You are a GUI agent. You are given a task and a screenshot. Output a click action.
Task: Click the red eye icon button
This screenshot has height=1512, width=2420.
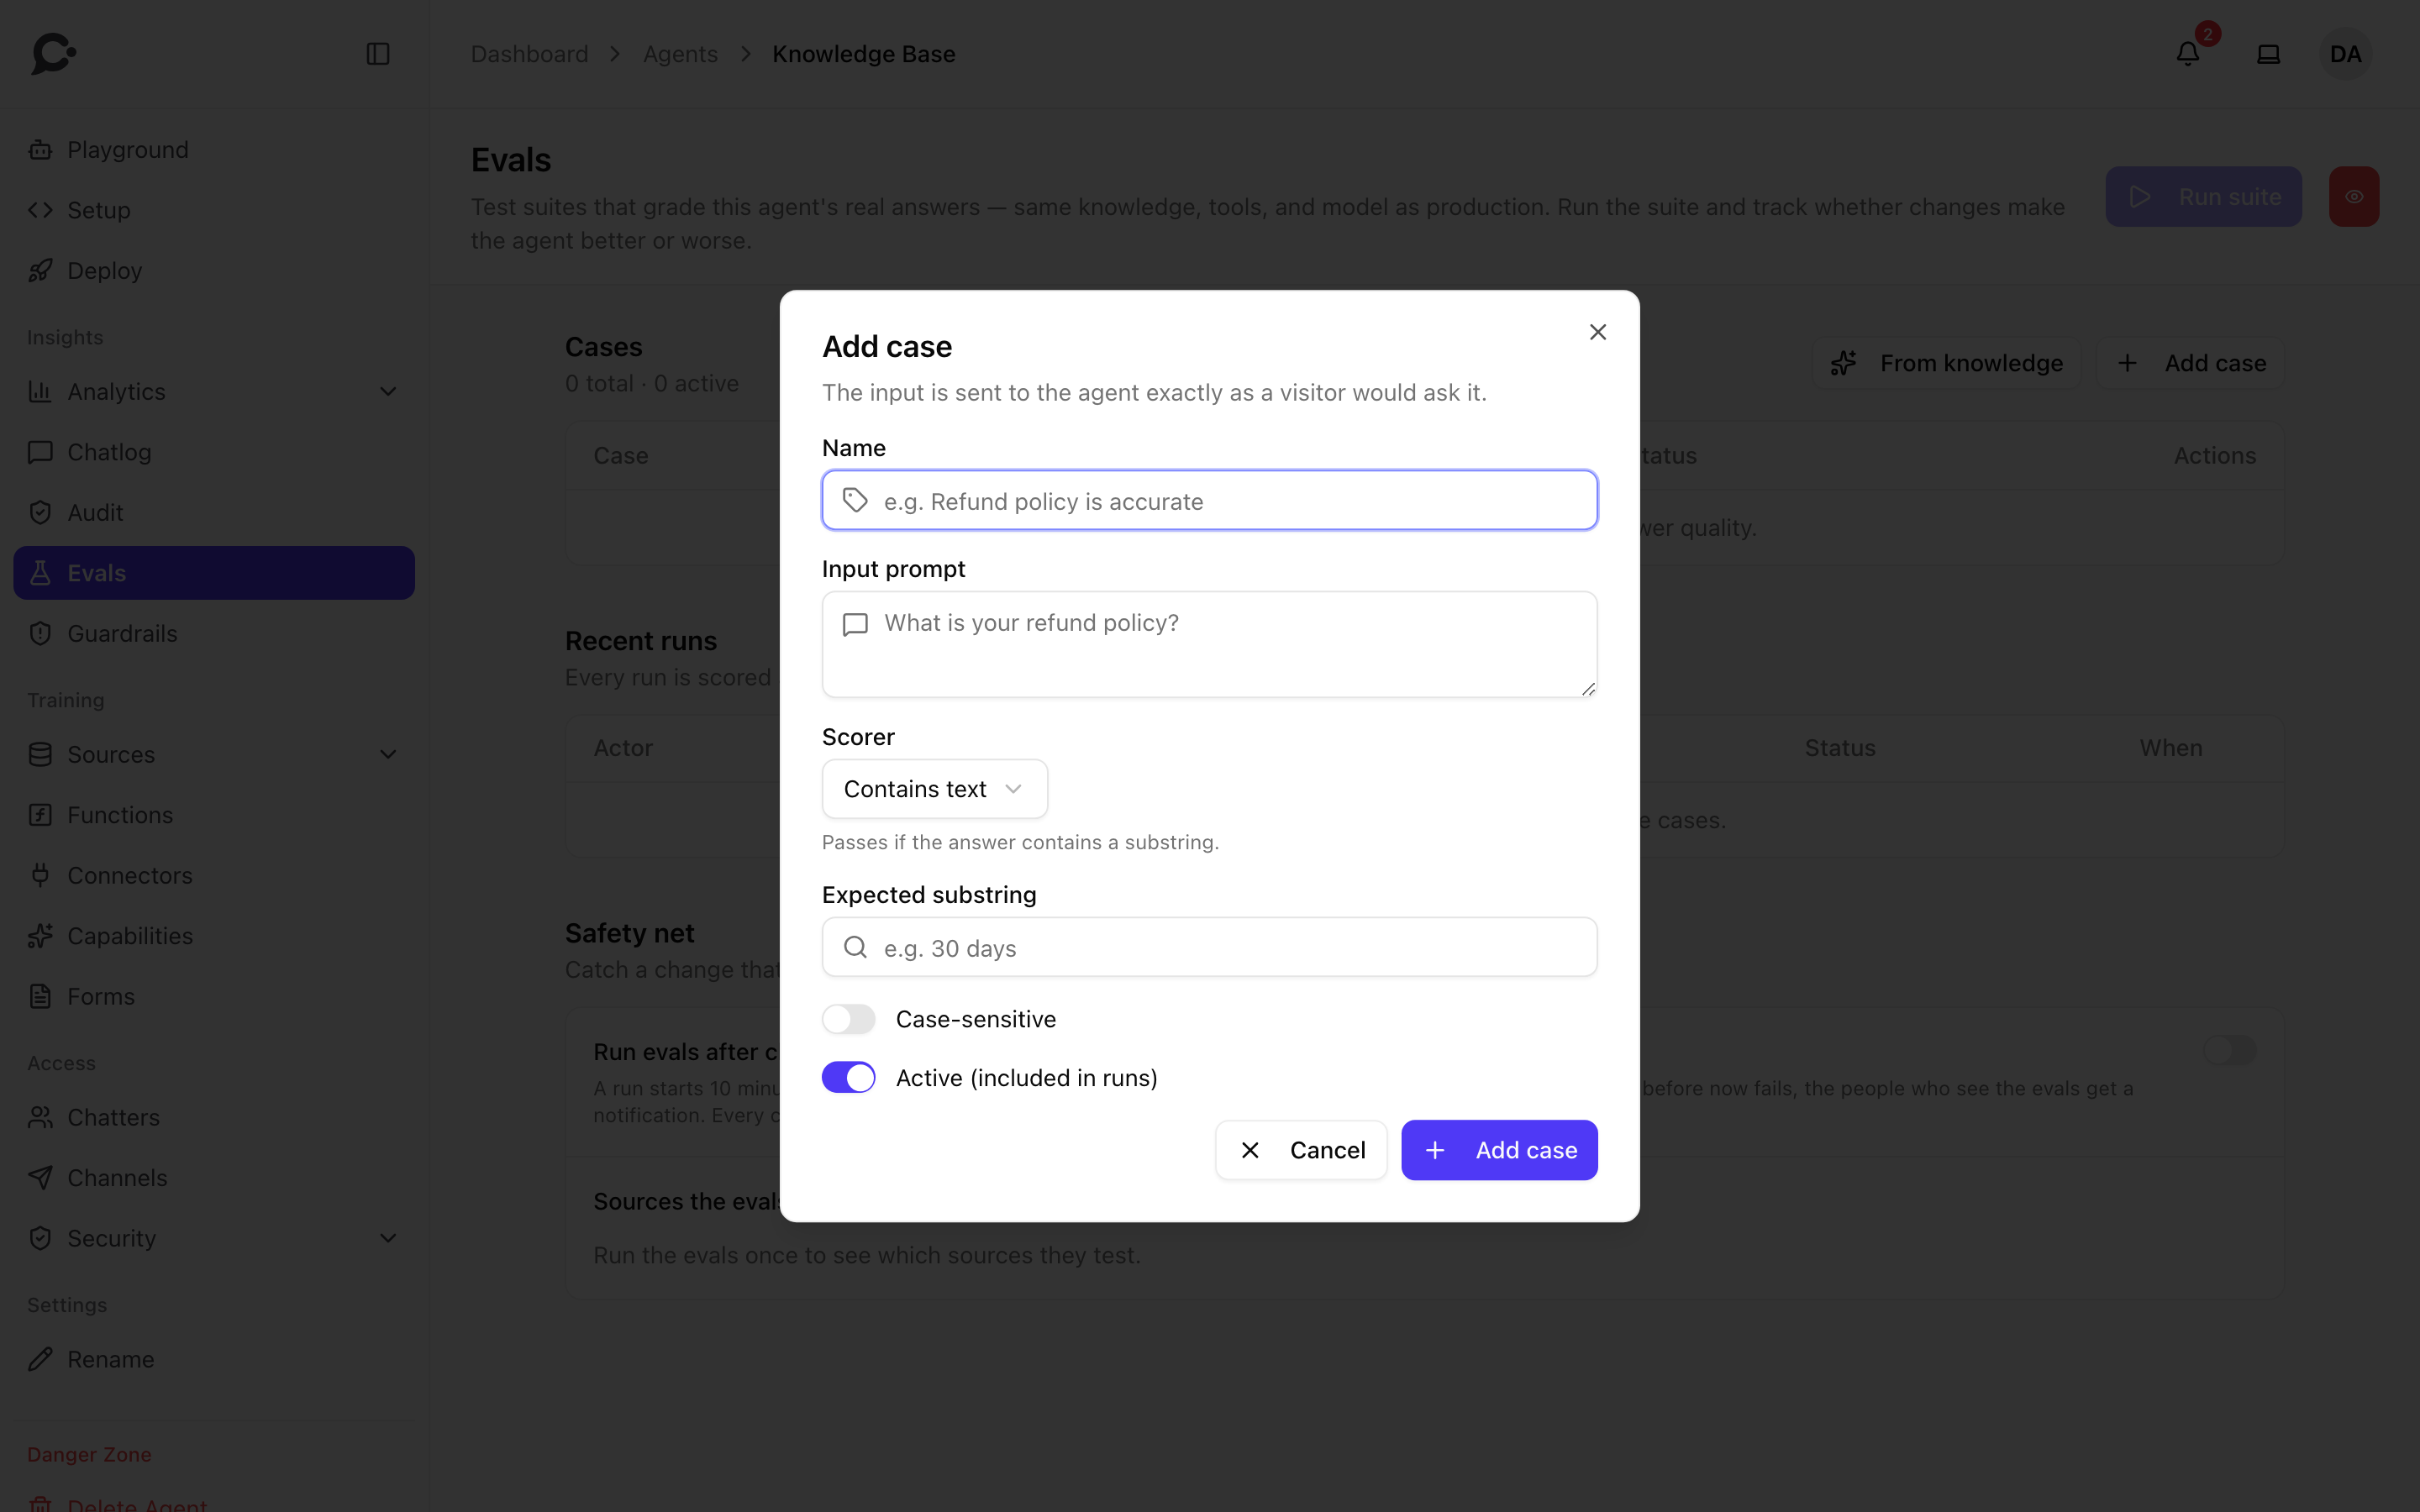[2354, 197]
